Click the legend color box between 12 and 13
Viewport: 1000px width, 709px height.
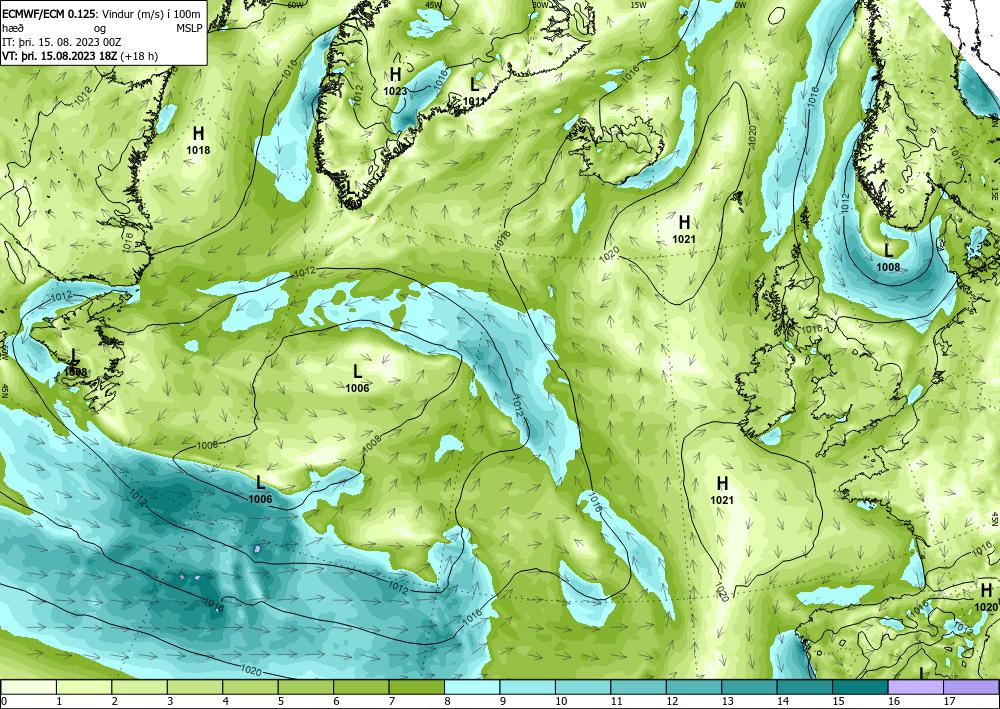695,687
